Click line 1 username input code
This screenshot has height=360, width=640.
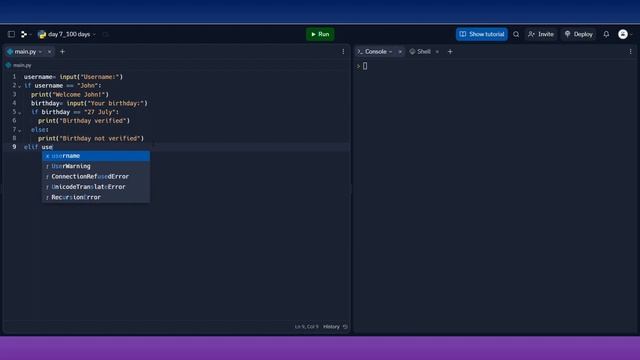point(73,77)
